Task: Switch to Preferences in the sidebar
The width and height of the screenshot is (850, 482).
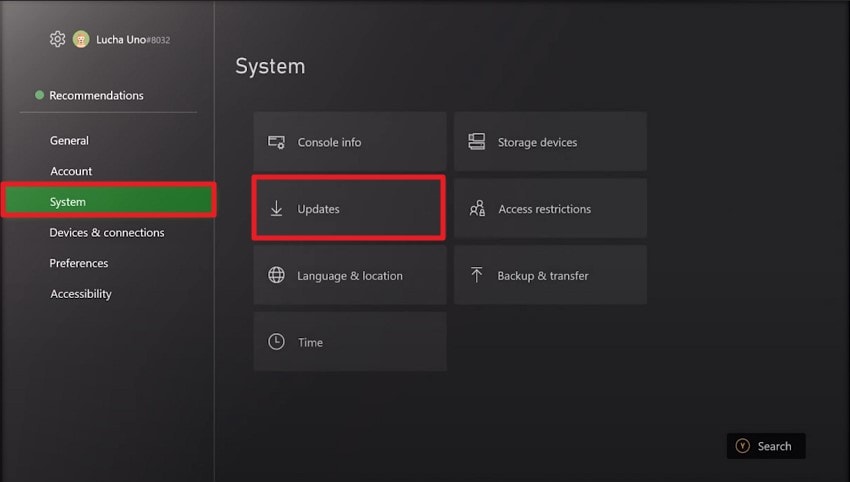Action: point(79,263)
